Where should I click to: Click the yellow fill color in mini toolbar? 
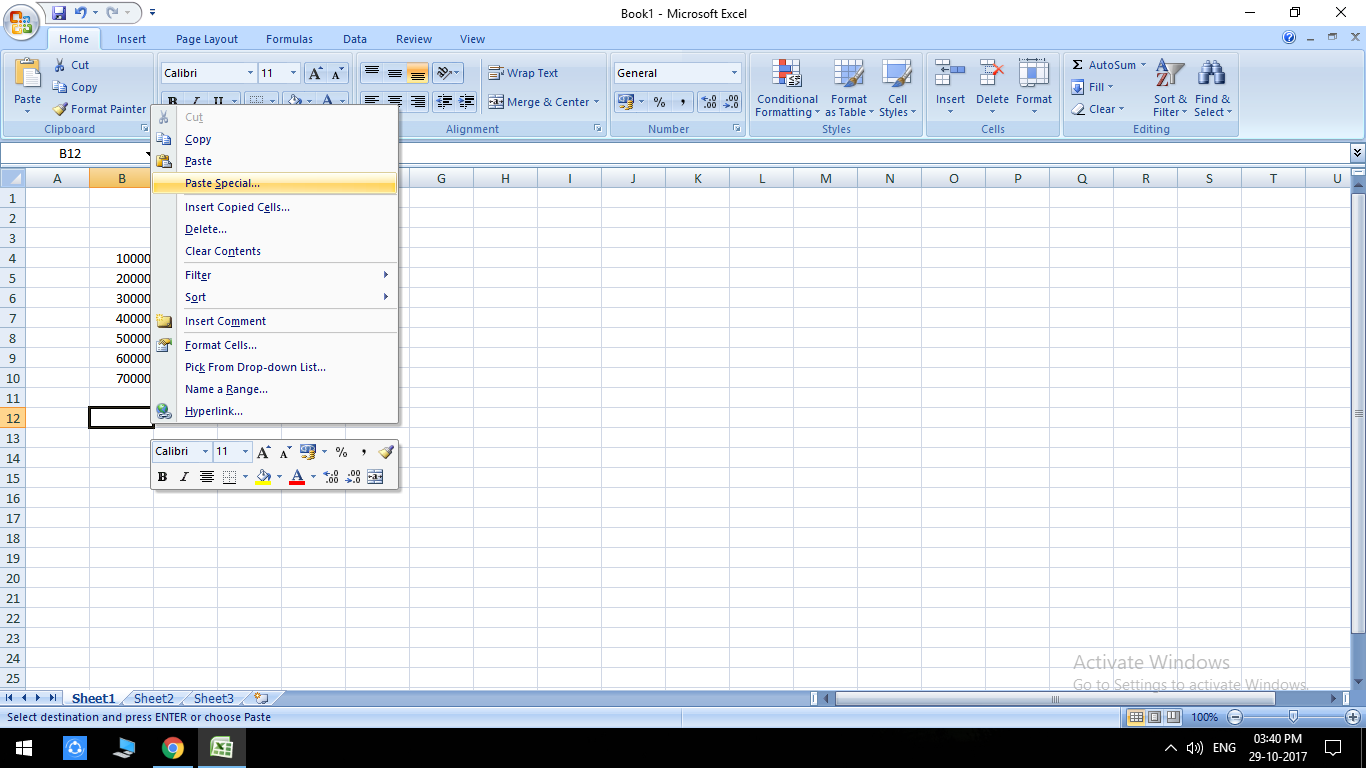coord(263,477)
